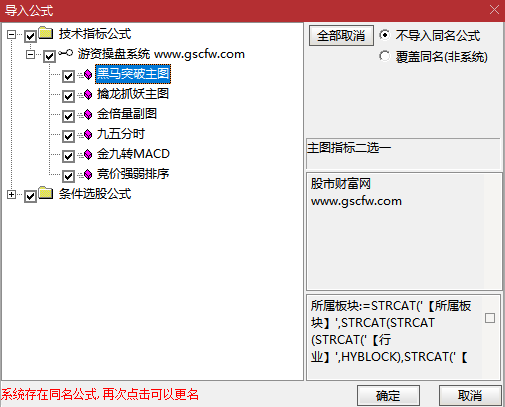Screen dimensions: 505x407
Task: Uncheck the 擒龙抓妖主图 checkbox
Action: [x=68, y=96]
